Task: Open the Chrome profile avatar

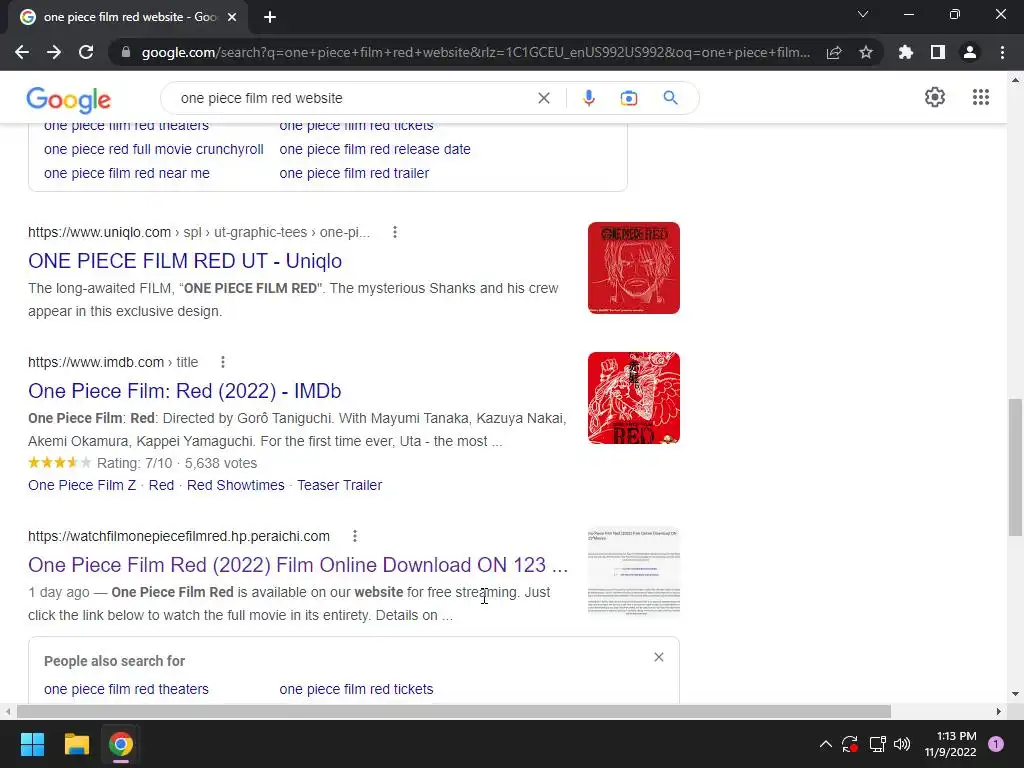Action: [x=970, y=52]
